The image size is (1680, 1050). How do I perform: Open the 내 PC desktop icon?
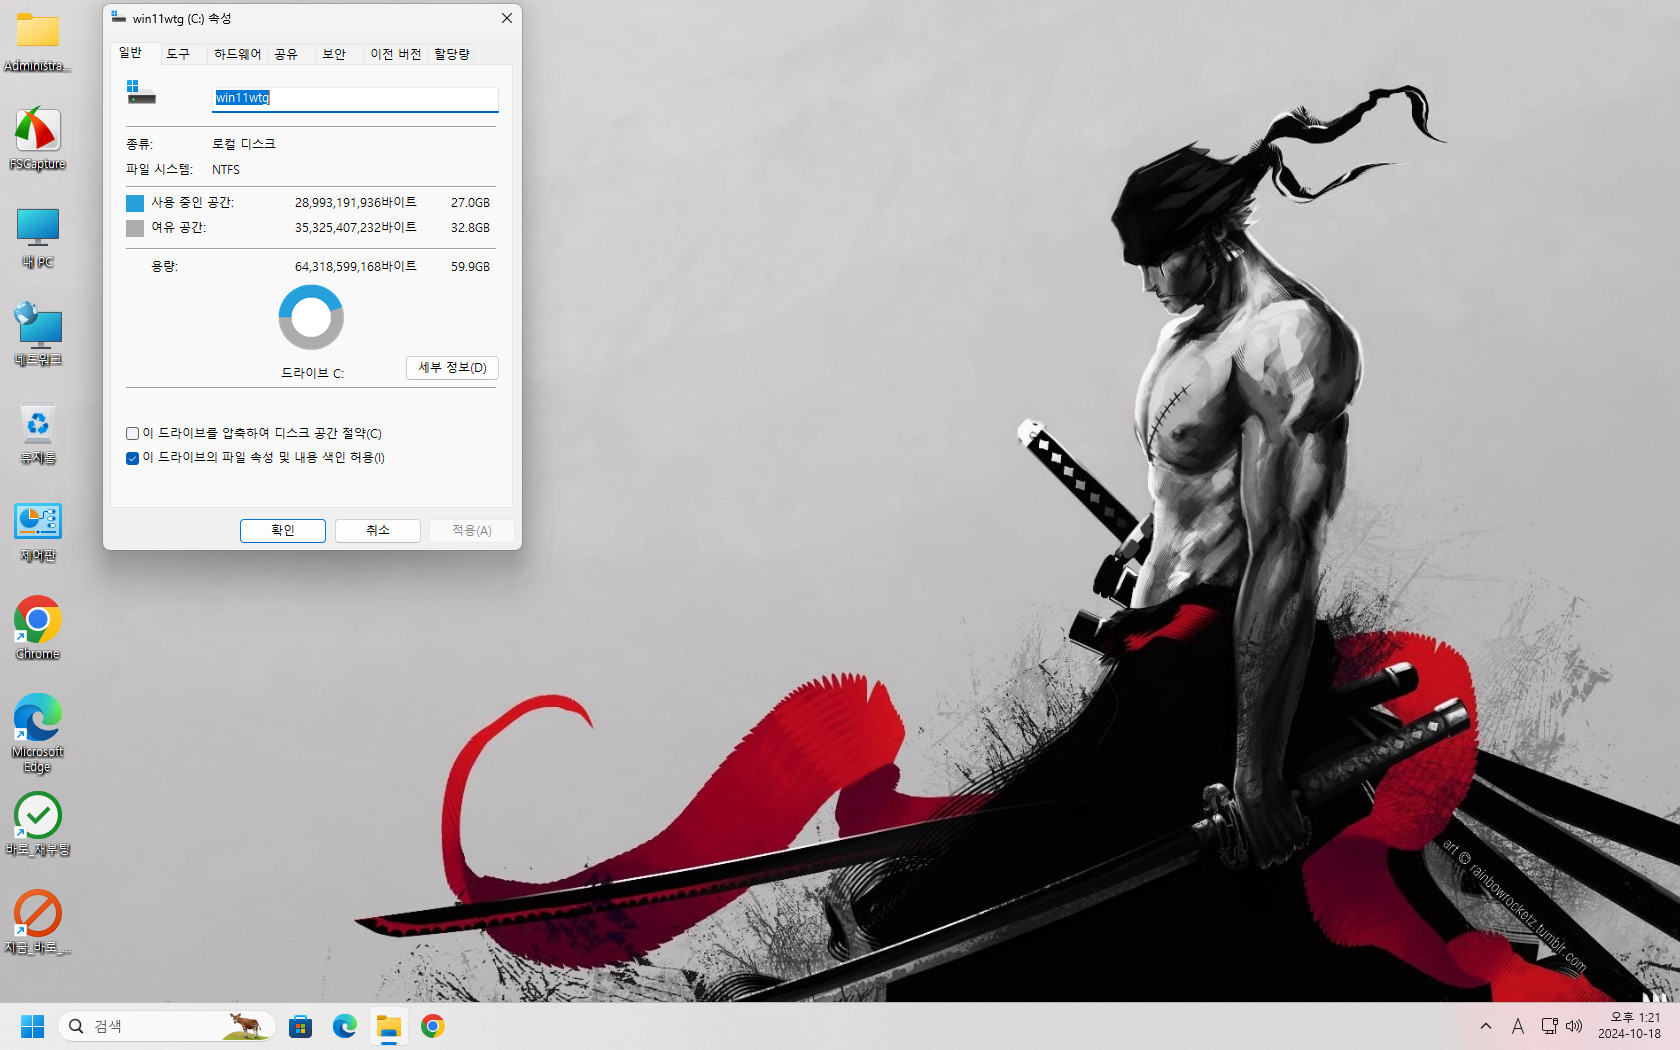(x=38, y=238)
